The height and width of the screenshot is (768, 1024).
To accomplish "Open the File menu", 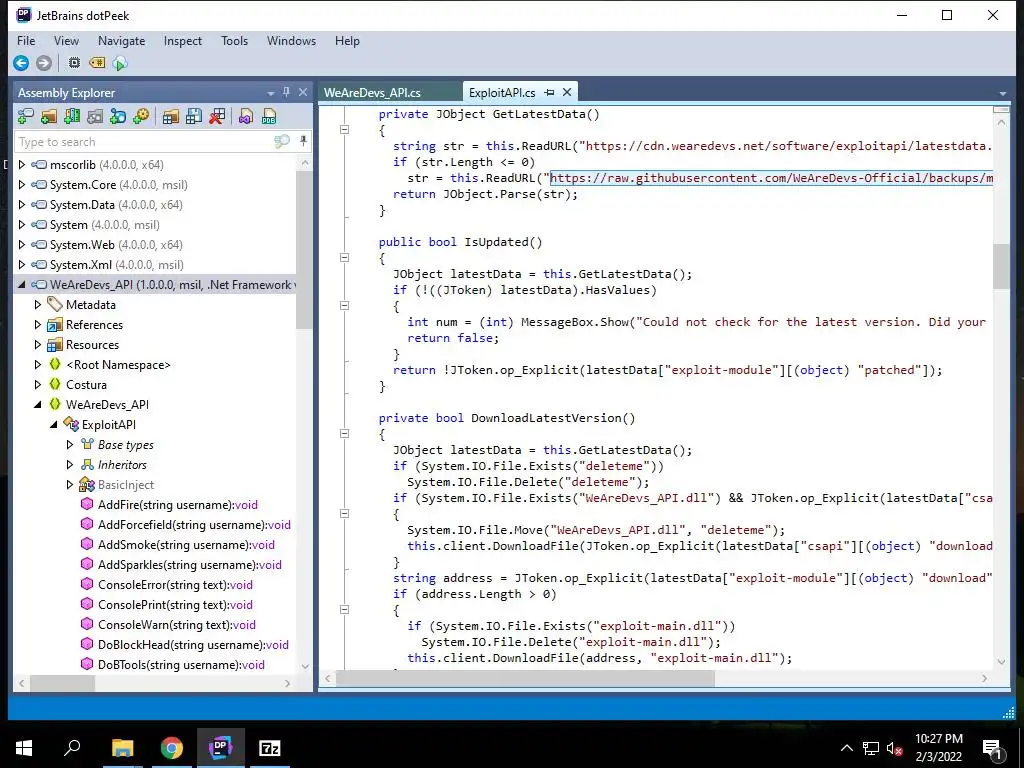I will (x=26, y=40).
